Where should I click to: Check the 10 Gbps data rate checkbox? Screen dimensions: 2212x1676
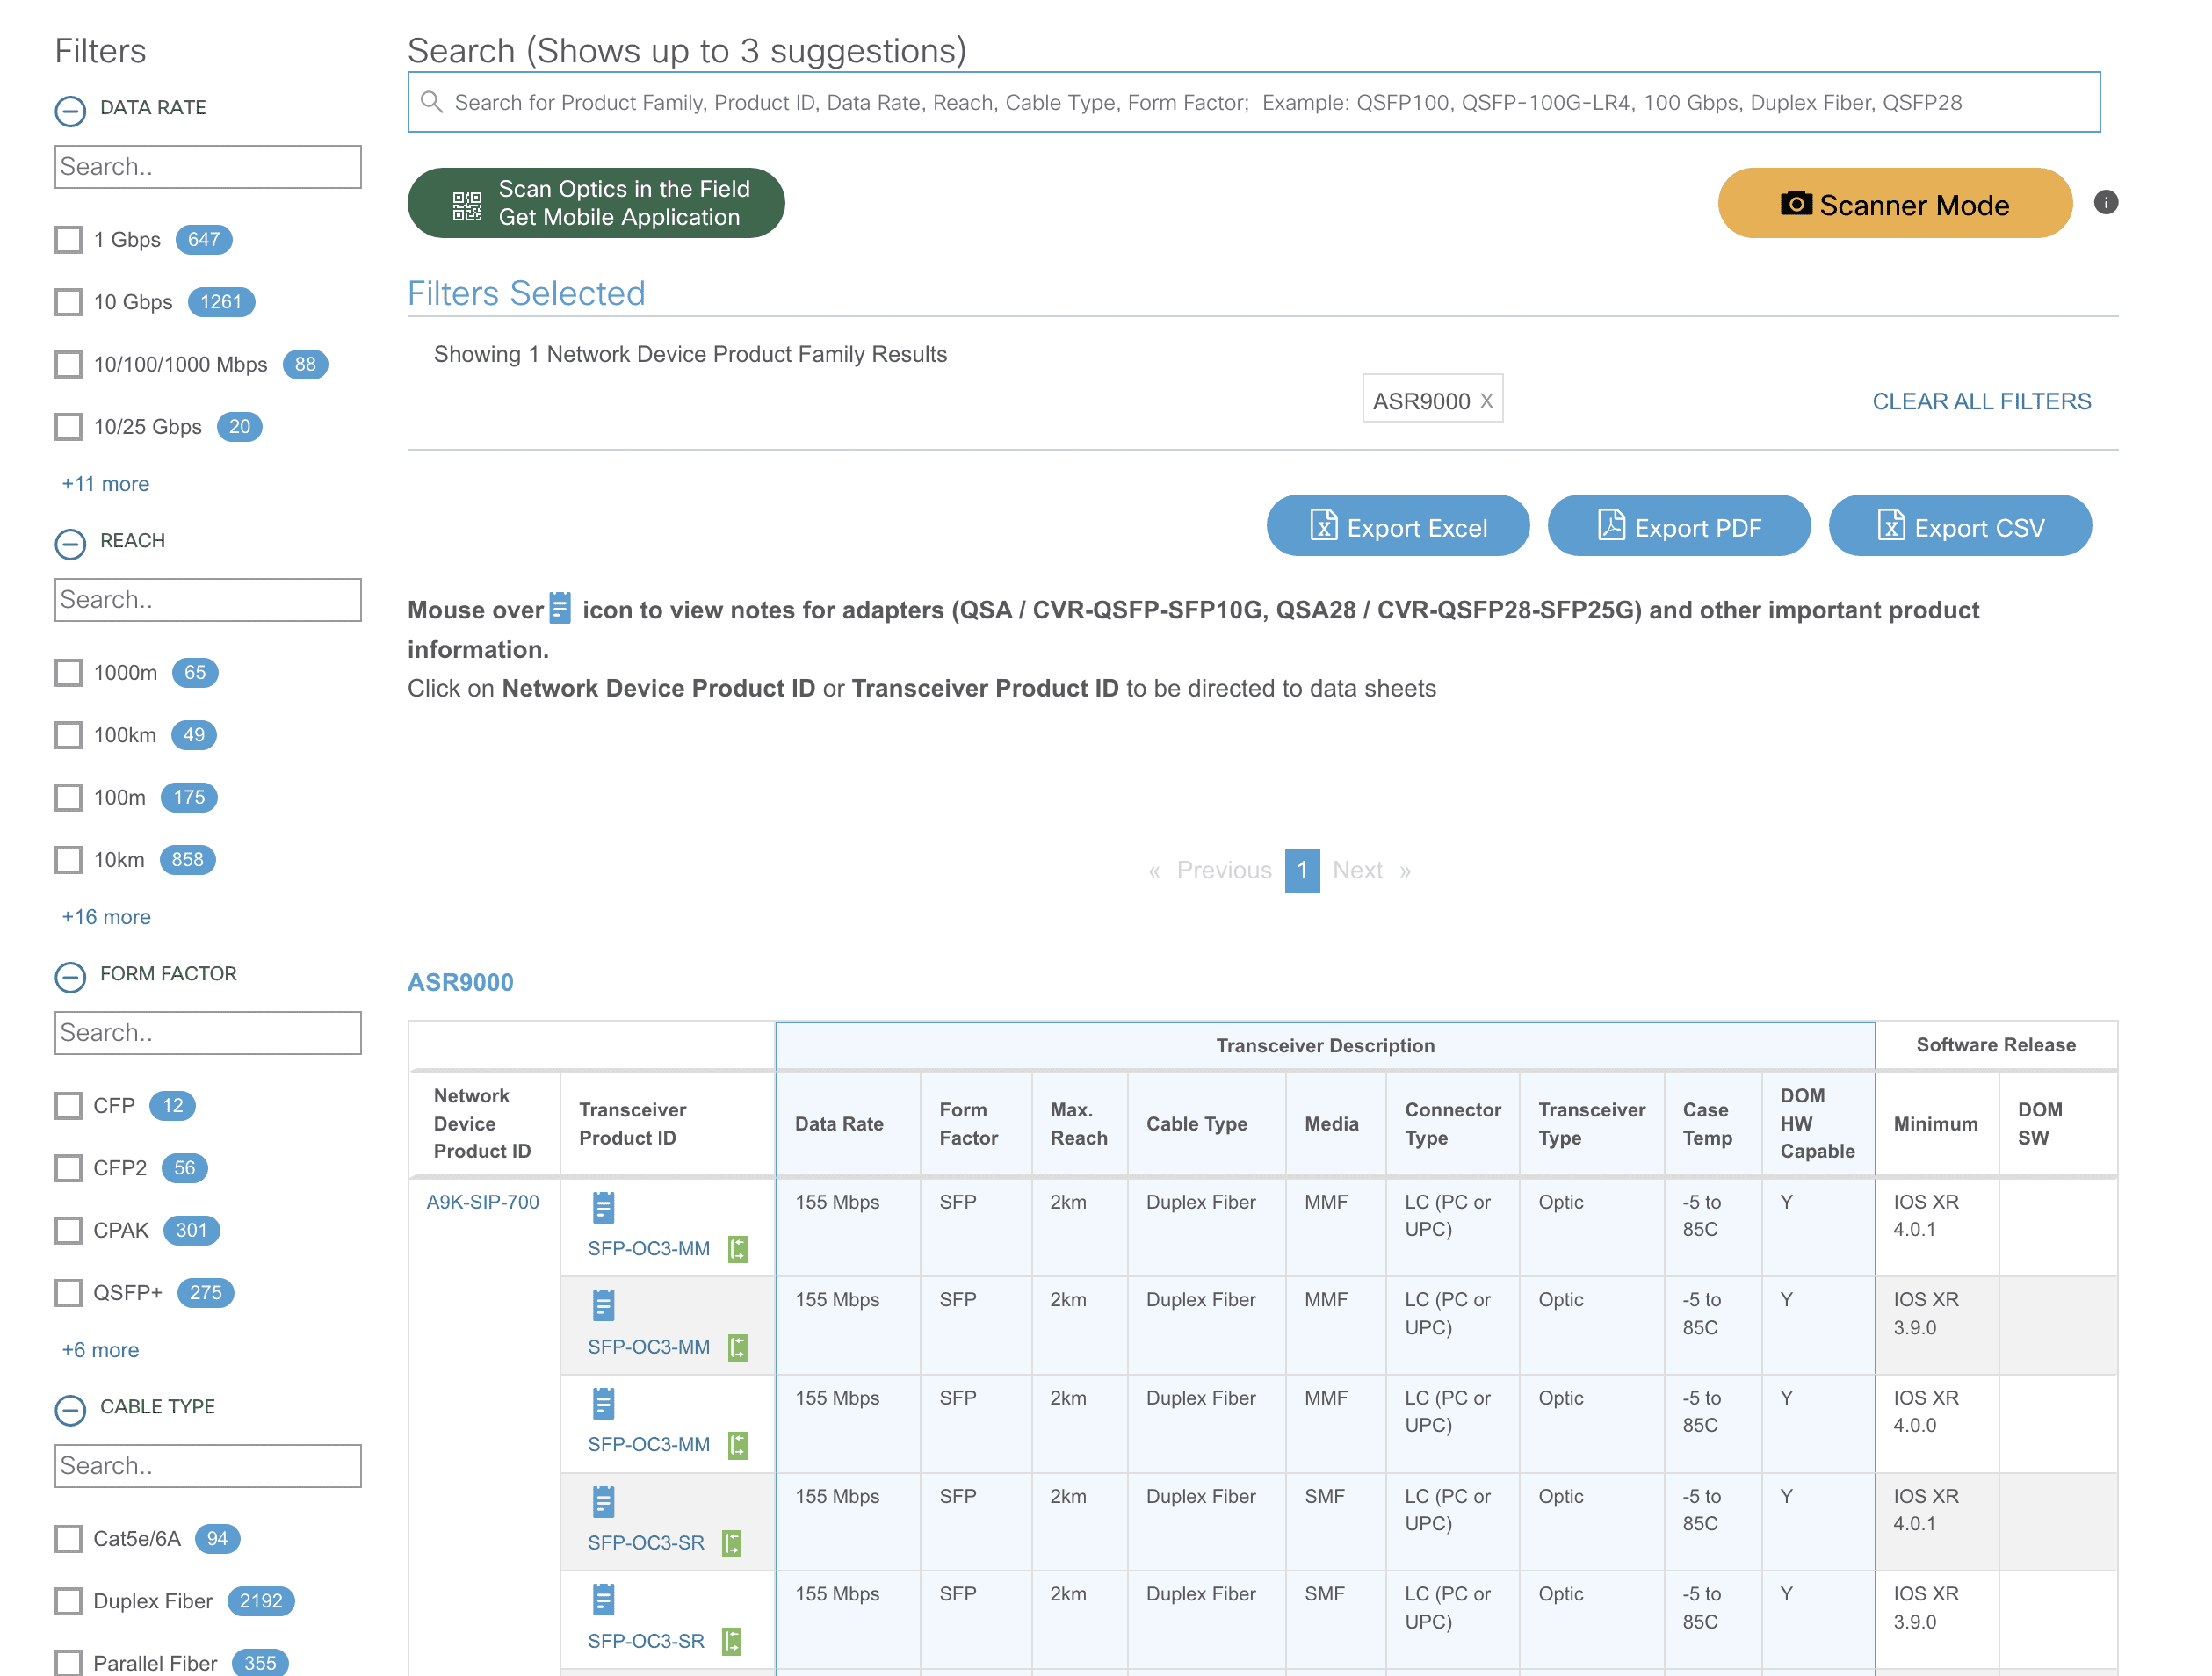[x=68, y=302]
